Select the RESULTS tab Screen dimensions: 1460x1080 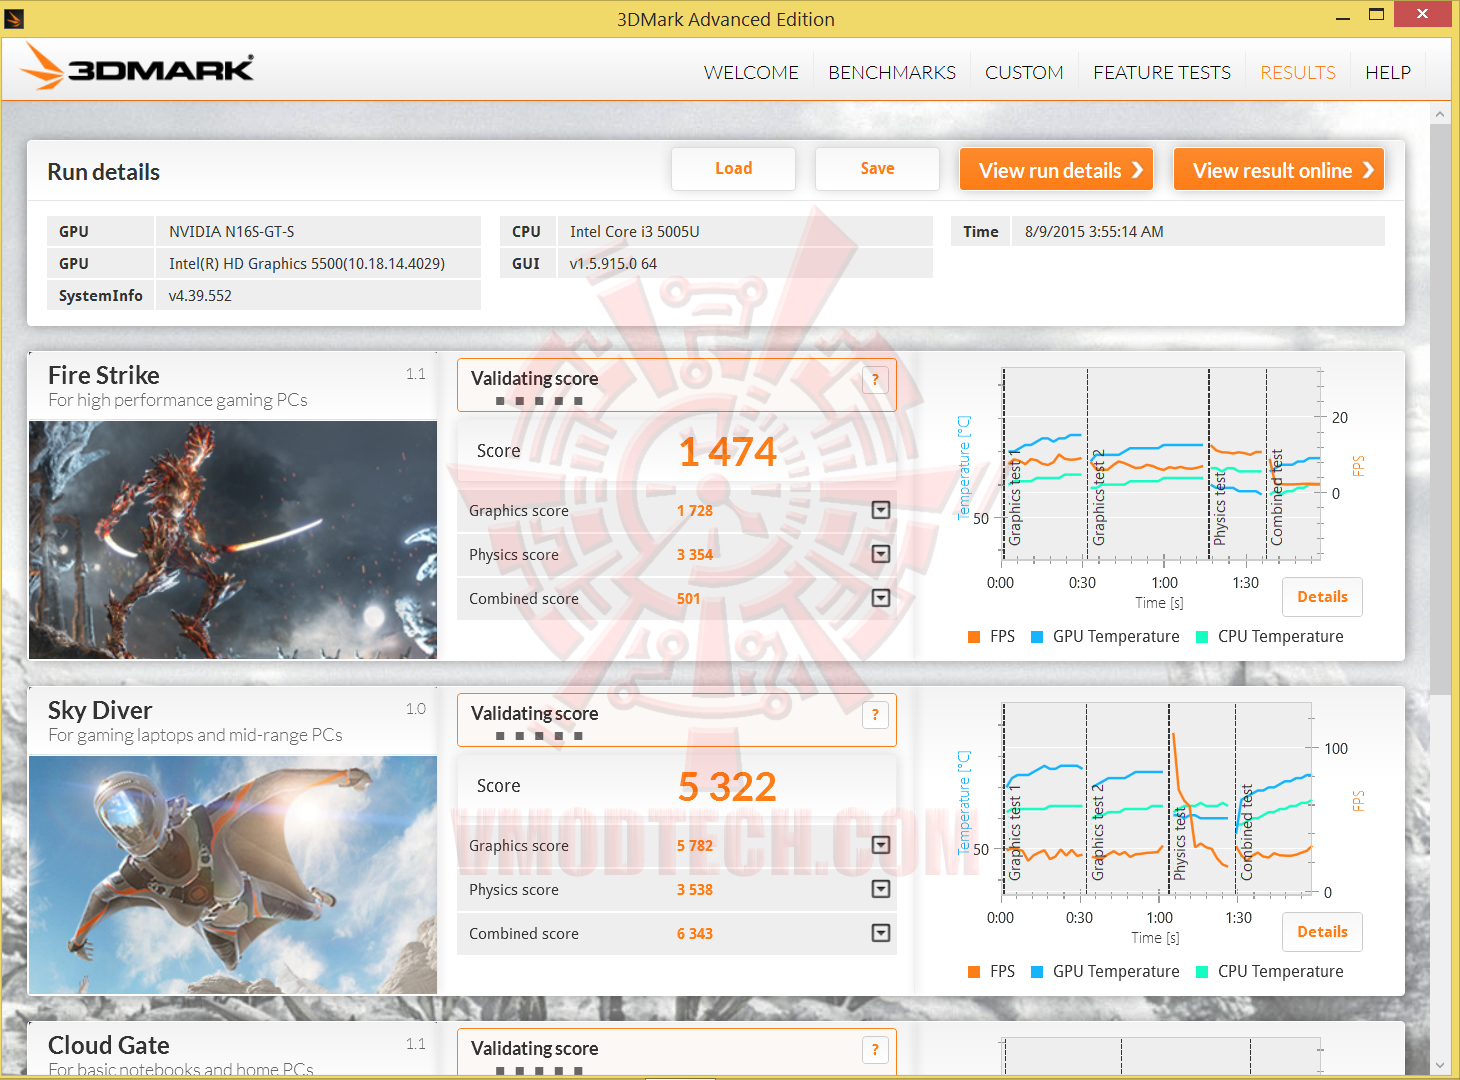[x=1298, y=73]
